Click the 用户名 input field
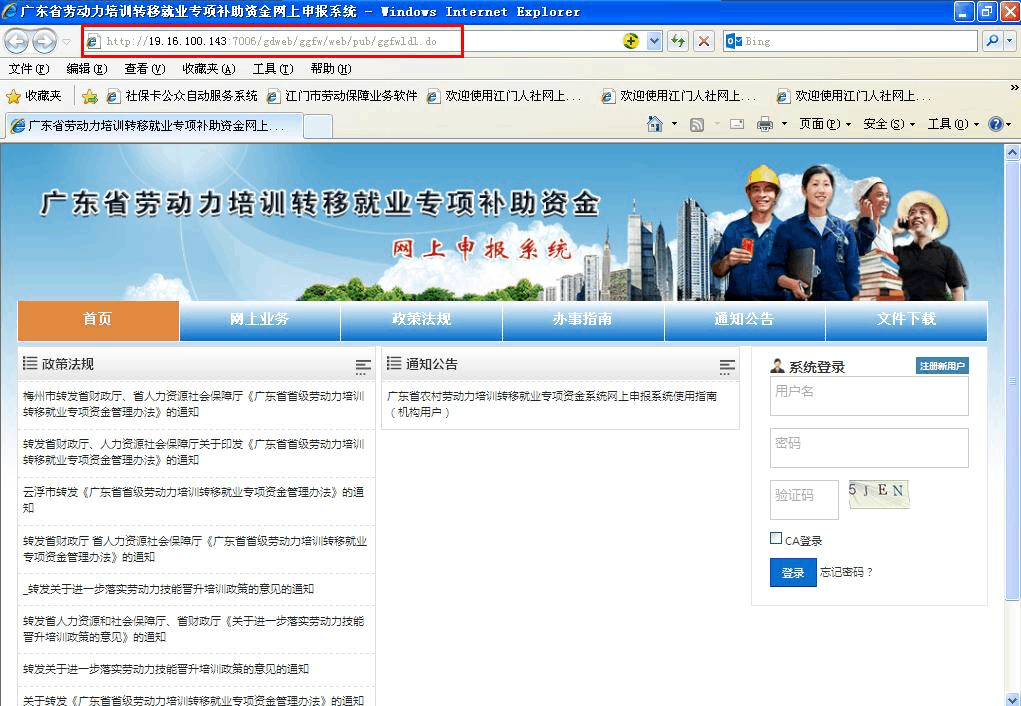 [x=869, y=396]
